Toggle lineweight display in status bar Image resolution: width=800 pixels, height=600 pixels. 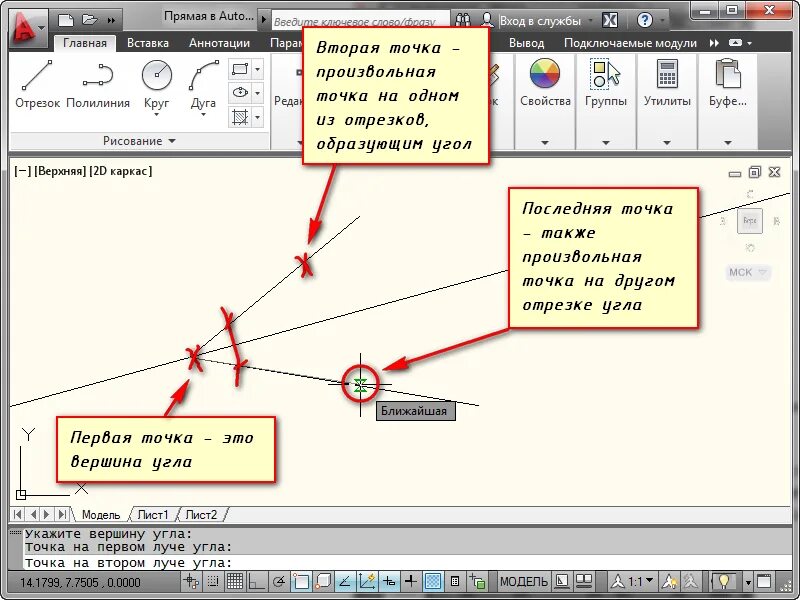click(x=411, y=582)
